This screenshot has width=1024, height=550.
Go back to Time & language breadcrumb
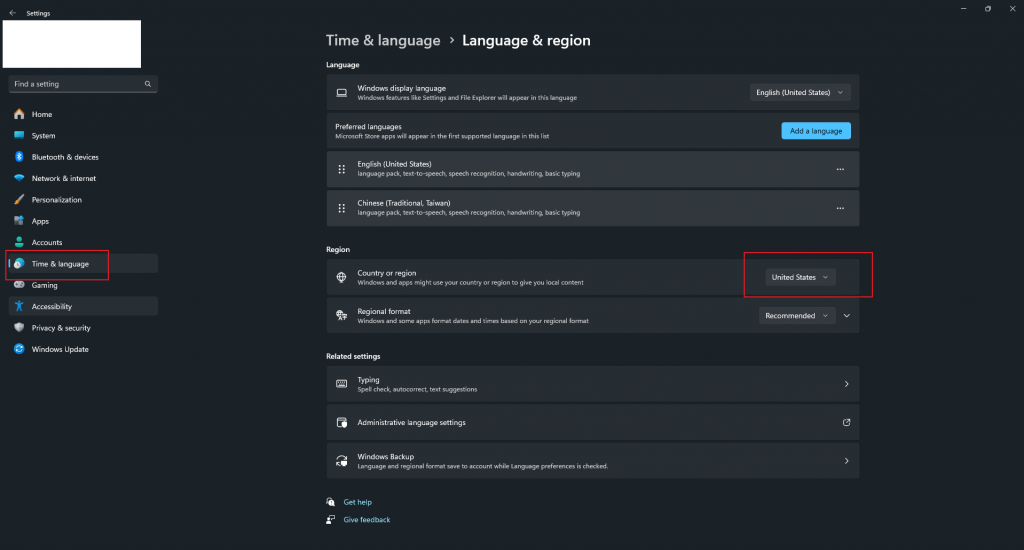383,40
